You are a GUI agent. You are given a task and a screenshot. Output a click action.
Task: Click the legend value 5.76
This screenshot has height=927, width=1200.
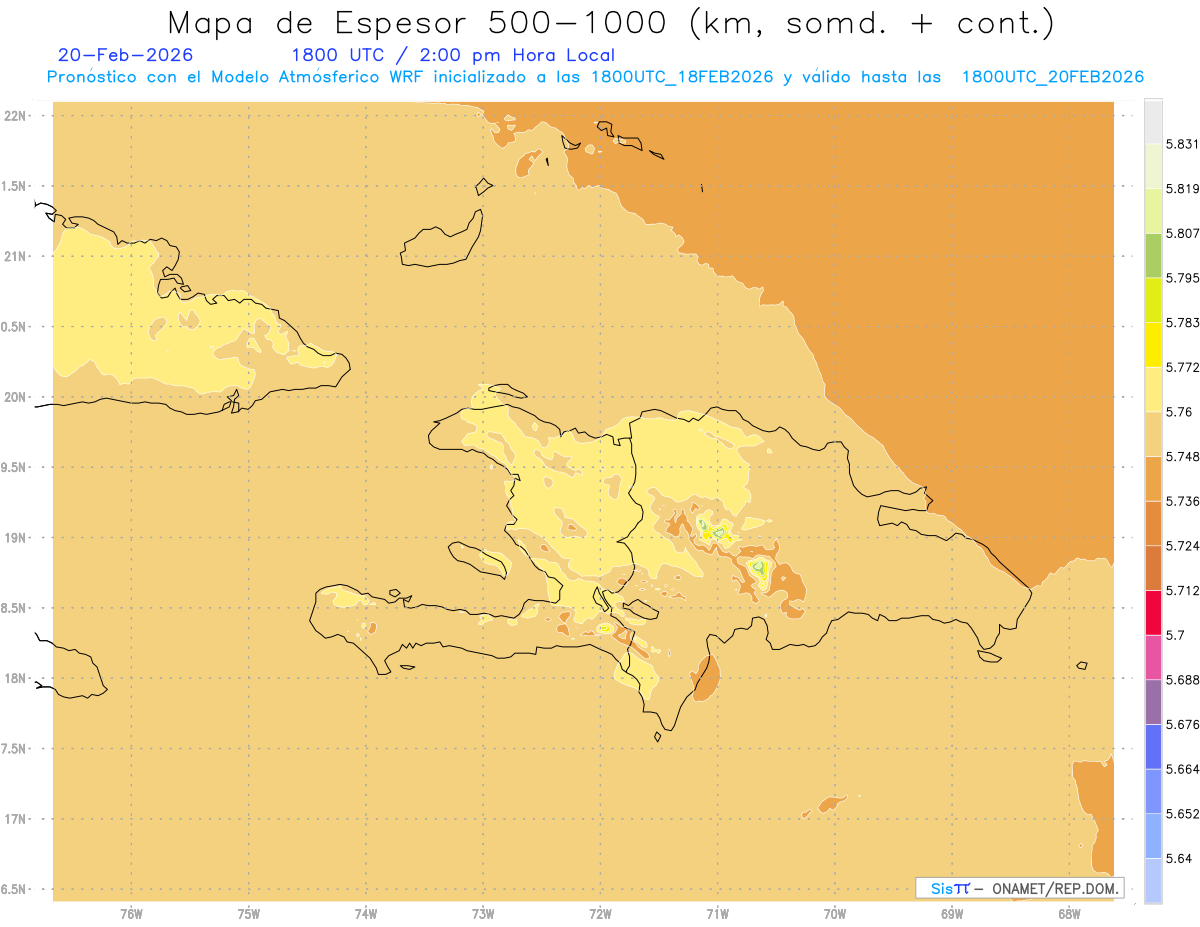(x=1178, y=412)
